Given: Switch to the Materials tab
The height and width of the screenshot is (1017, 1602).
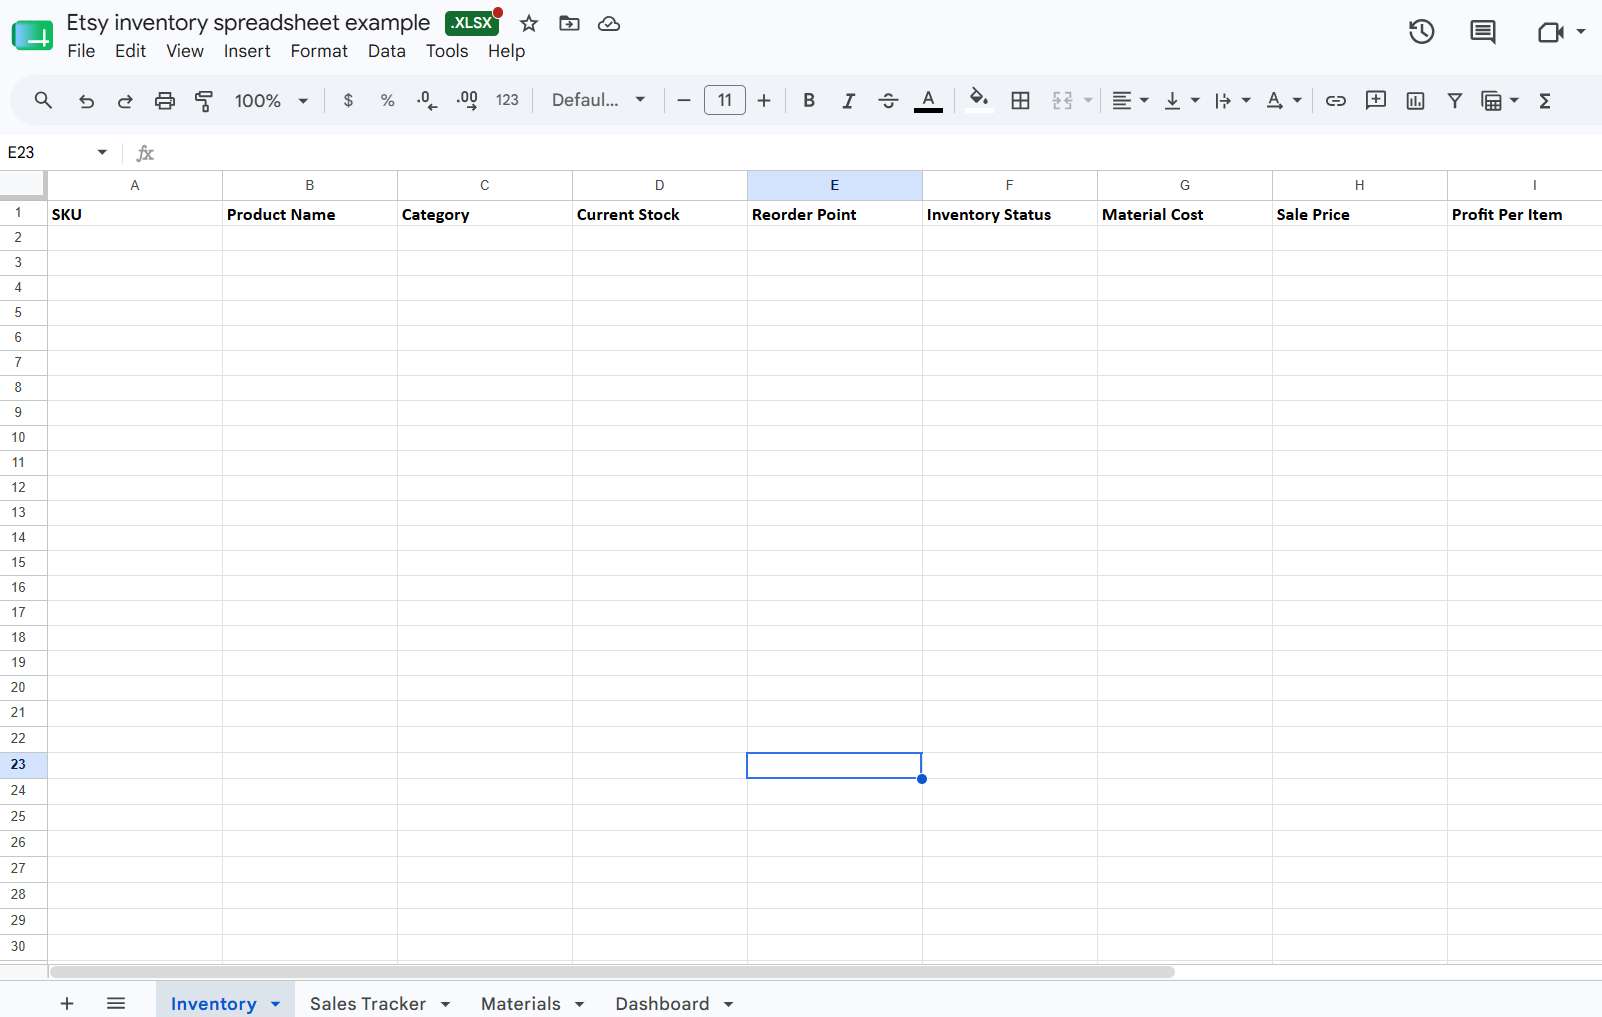Looking at the screenshot, I should coord(521,1003).
